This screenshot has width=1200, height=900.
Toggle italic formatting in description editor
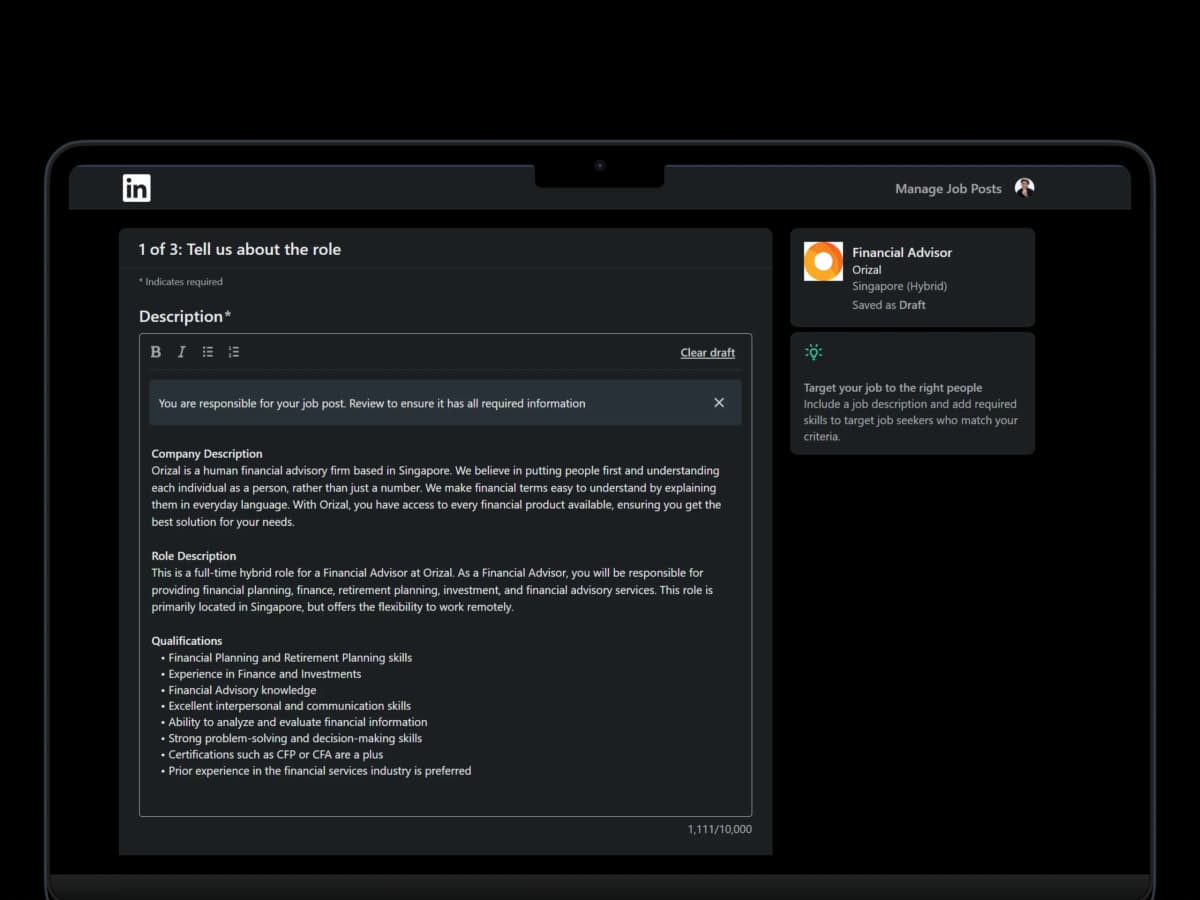pyautogui.click(x=182, y=352)
